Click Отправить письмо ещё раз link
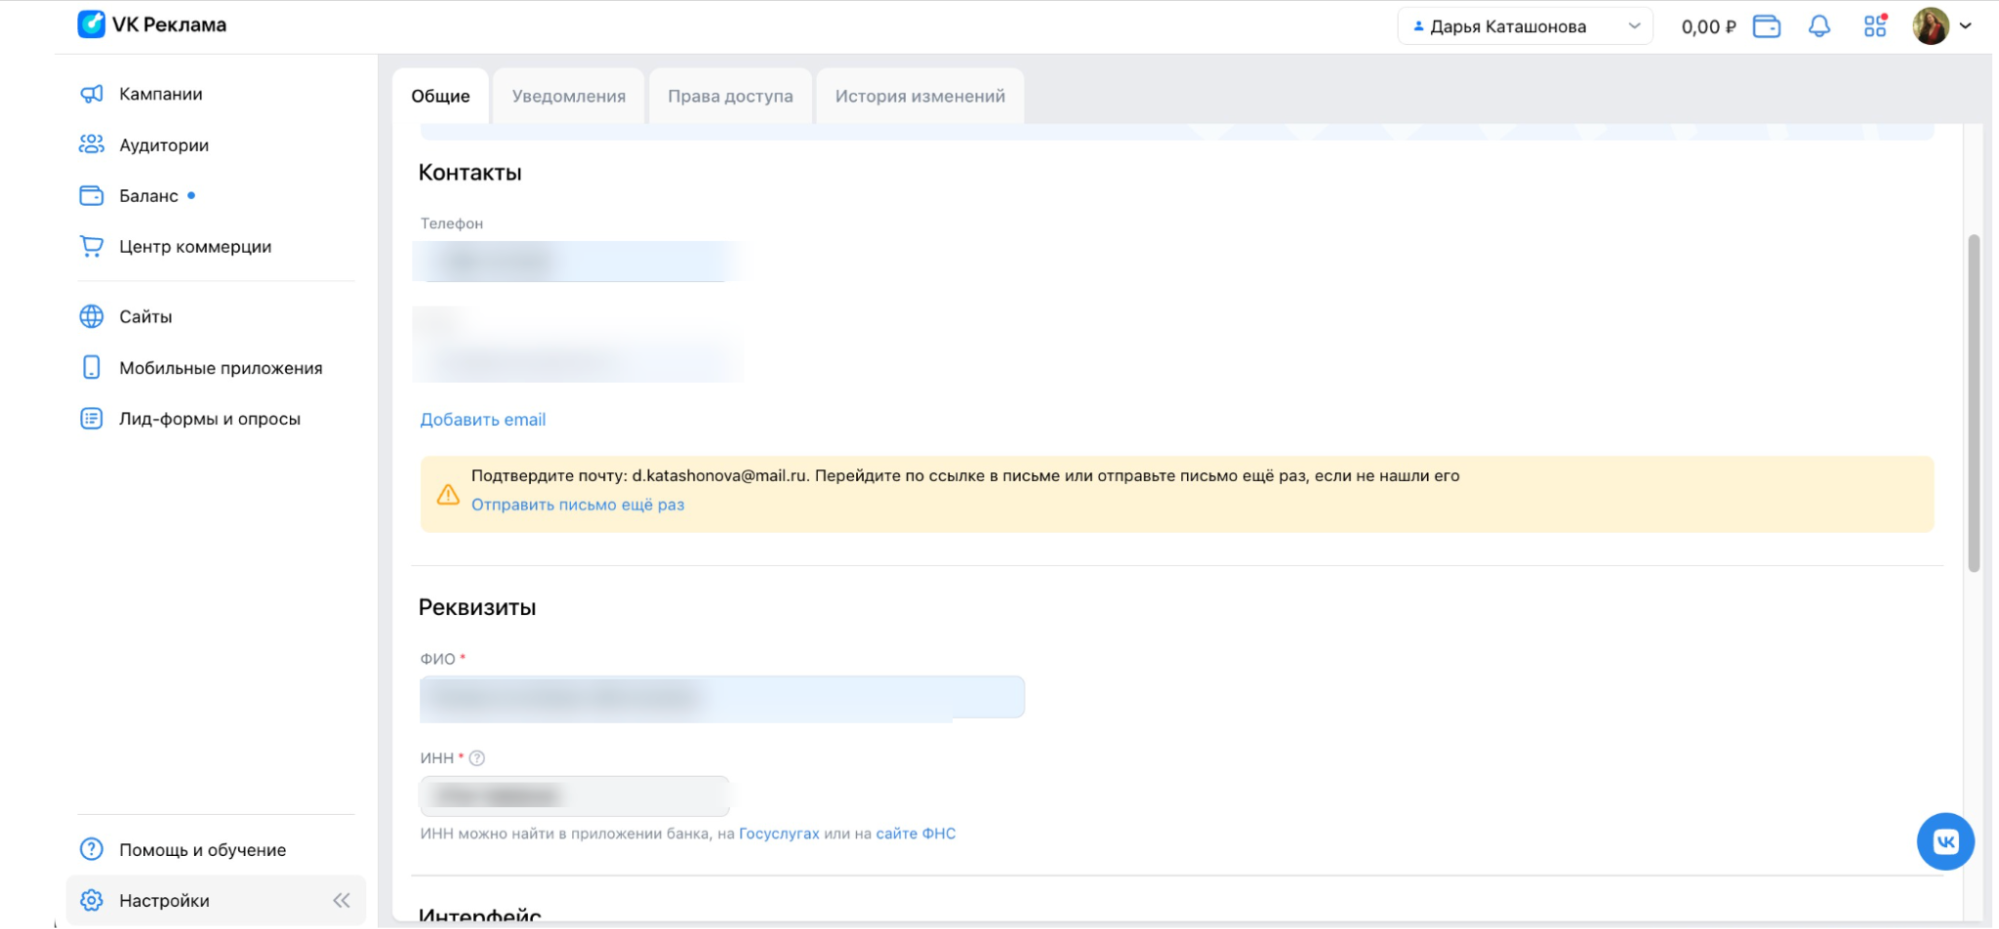The width and height of the screenshot is (1999, 929). point(577,505)
